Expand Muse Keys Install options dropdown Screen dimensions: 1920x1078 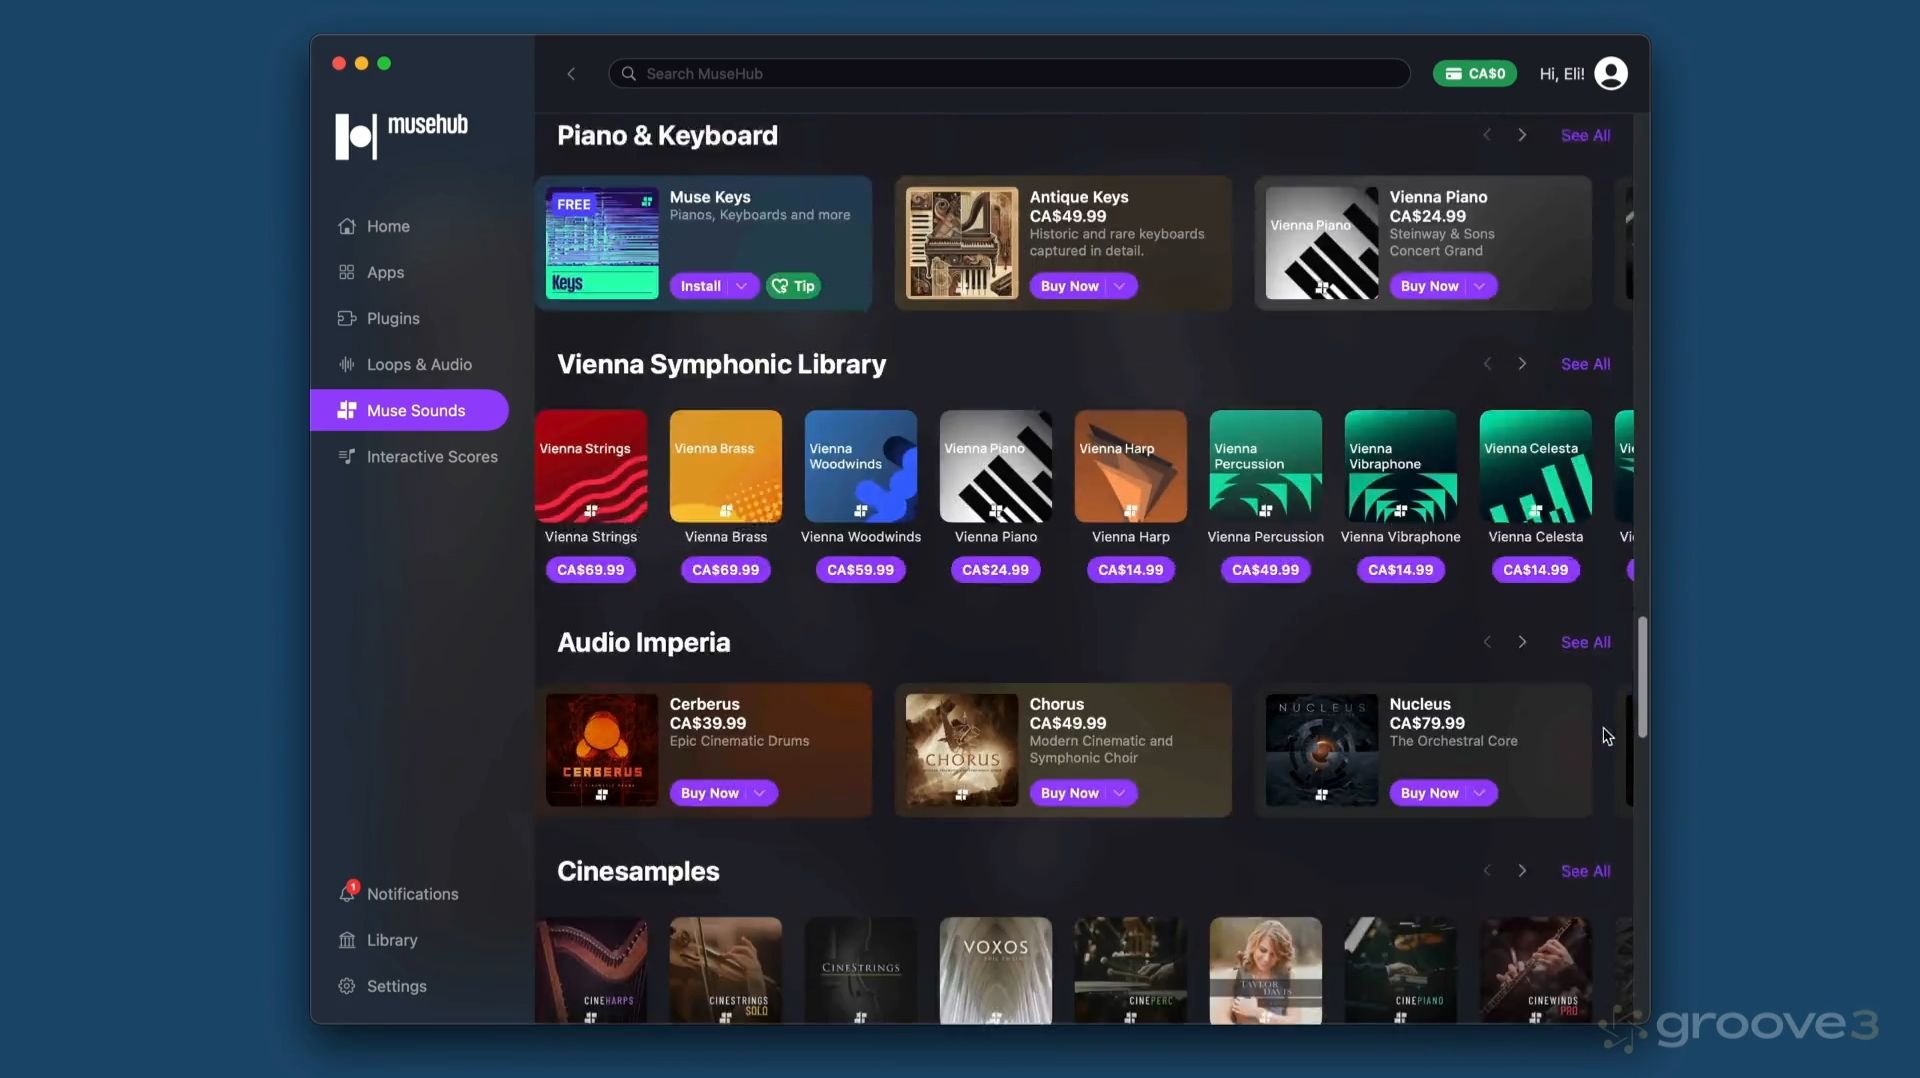point(742,286)
